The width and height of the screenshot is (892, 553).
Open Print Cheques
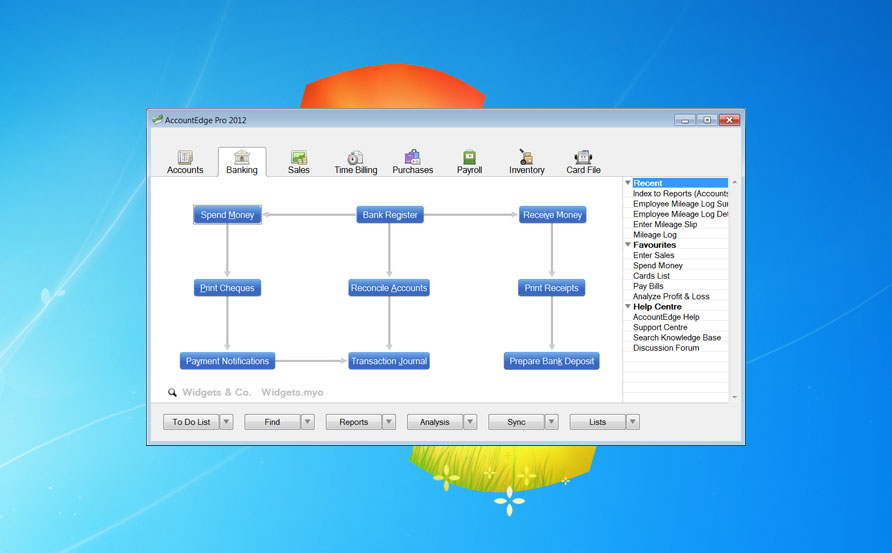[x=228, y=288]
